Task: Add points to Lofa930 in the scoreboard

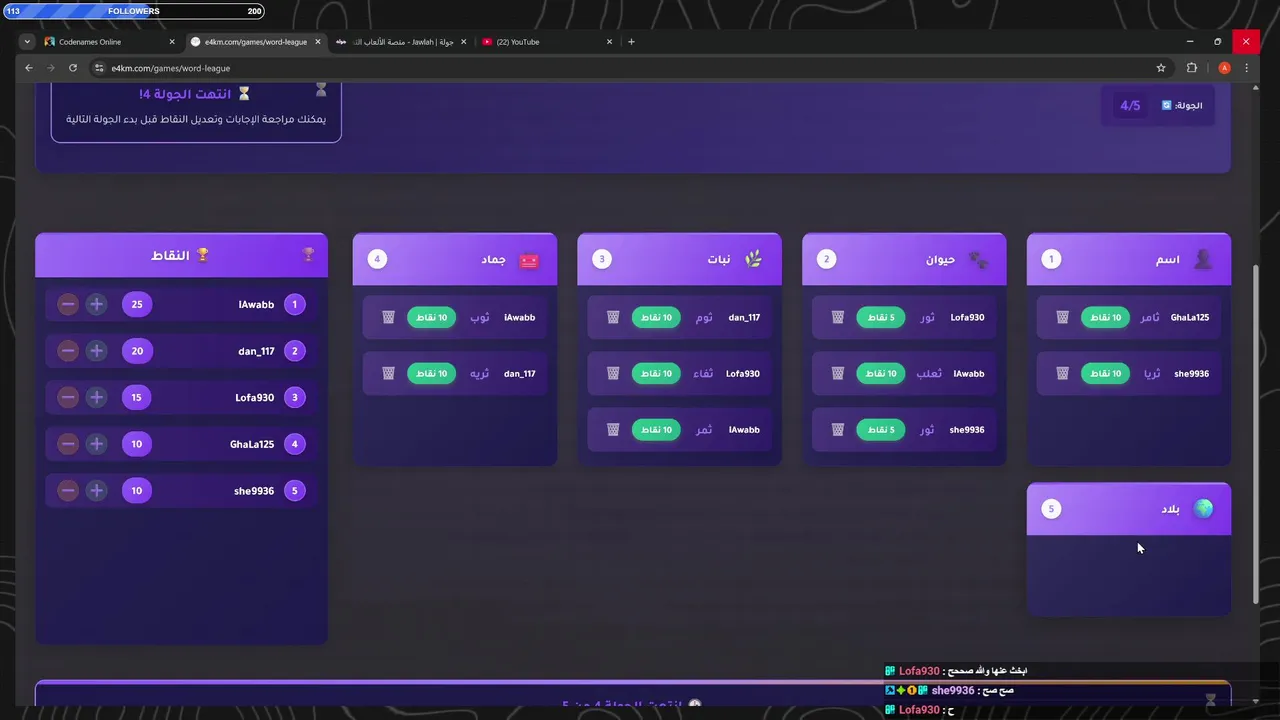Action: [x=96, y=397]
